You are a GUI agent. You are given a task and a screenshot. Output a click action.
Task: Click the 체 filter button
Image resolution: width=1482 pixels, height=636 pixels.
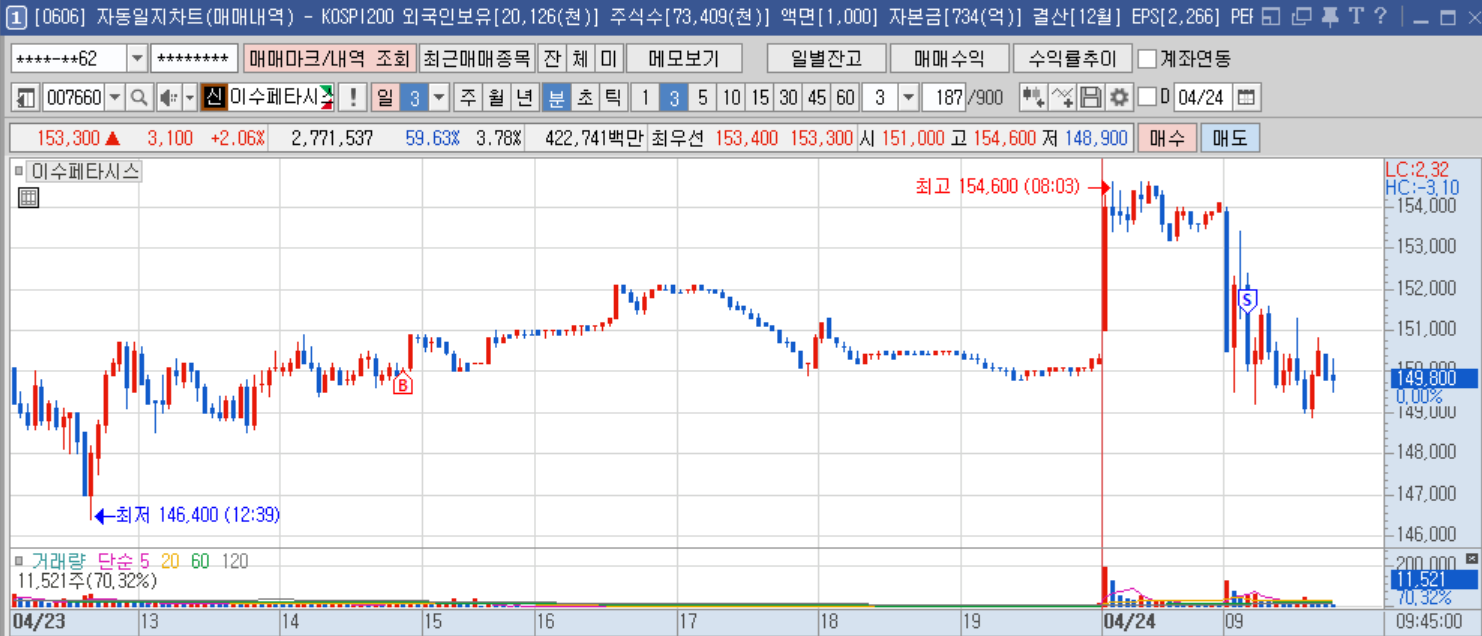[580, 59]
